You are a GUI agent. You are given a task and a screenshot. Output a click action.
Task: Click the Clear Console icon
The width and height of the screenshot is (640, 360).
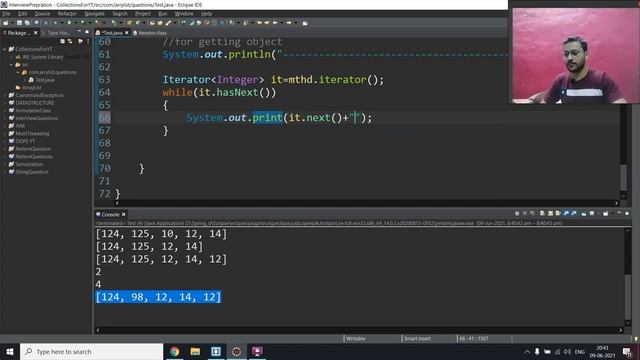(542, 213)
